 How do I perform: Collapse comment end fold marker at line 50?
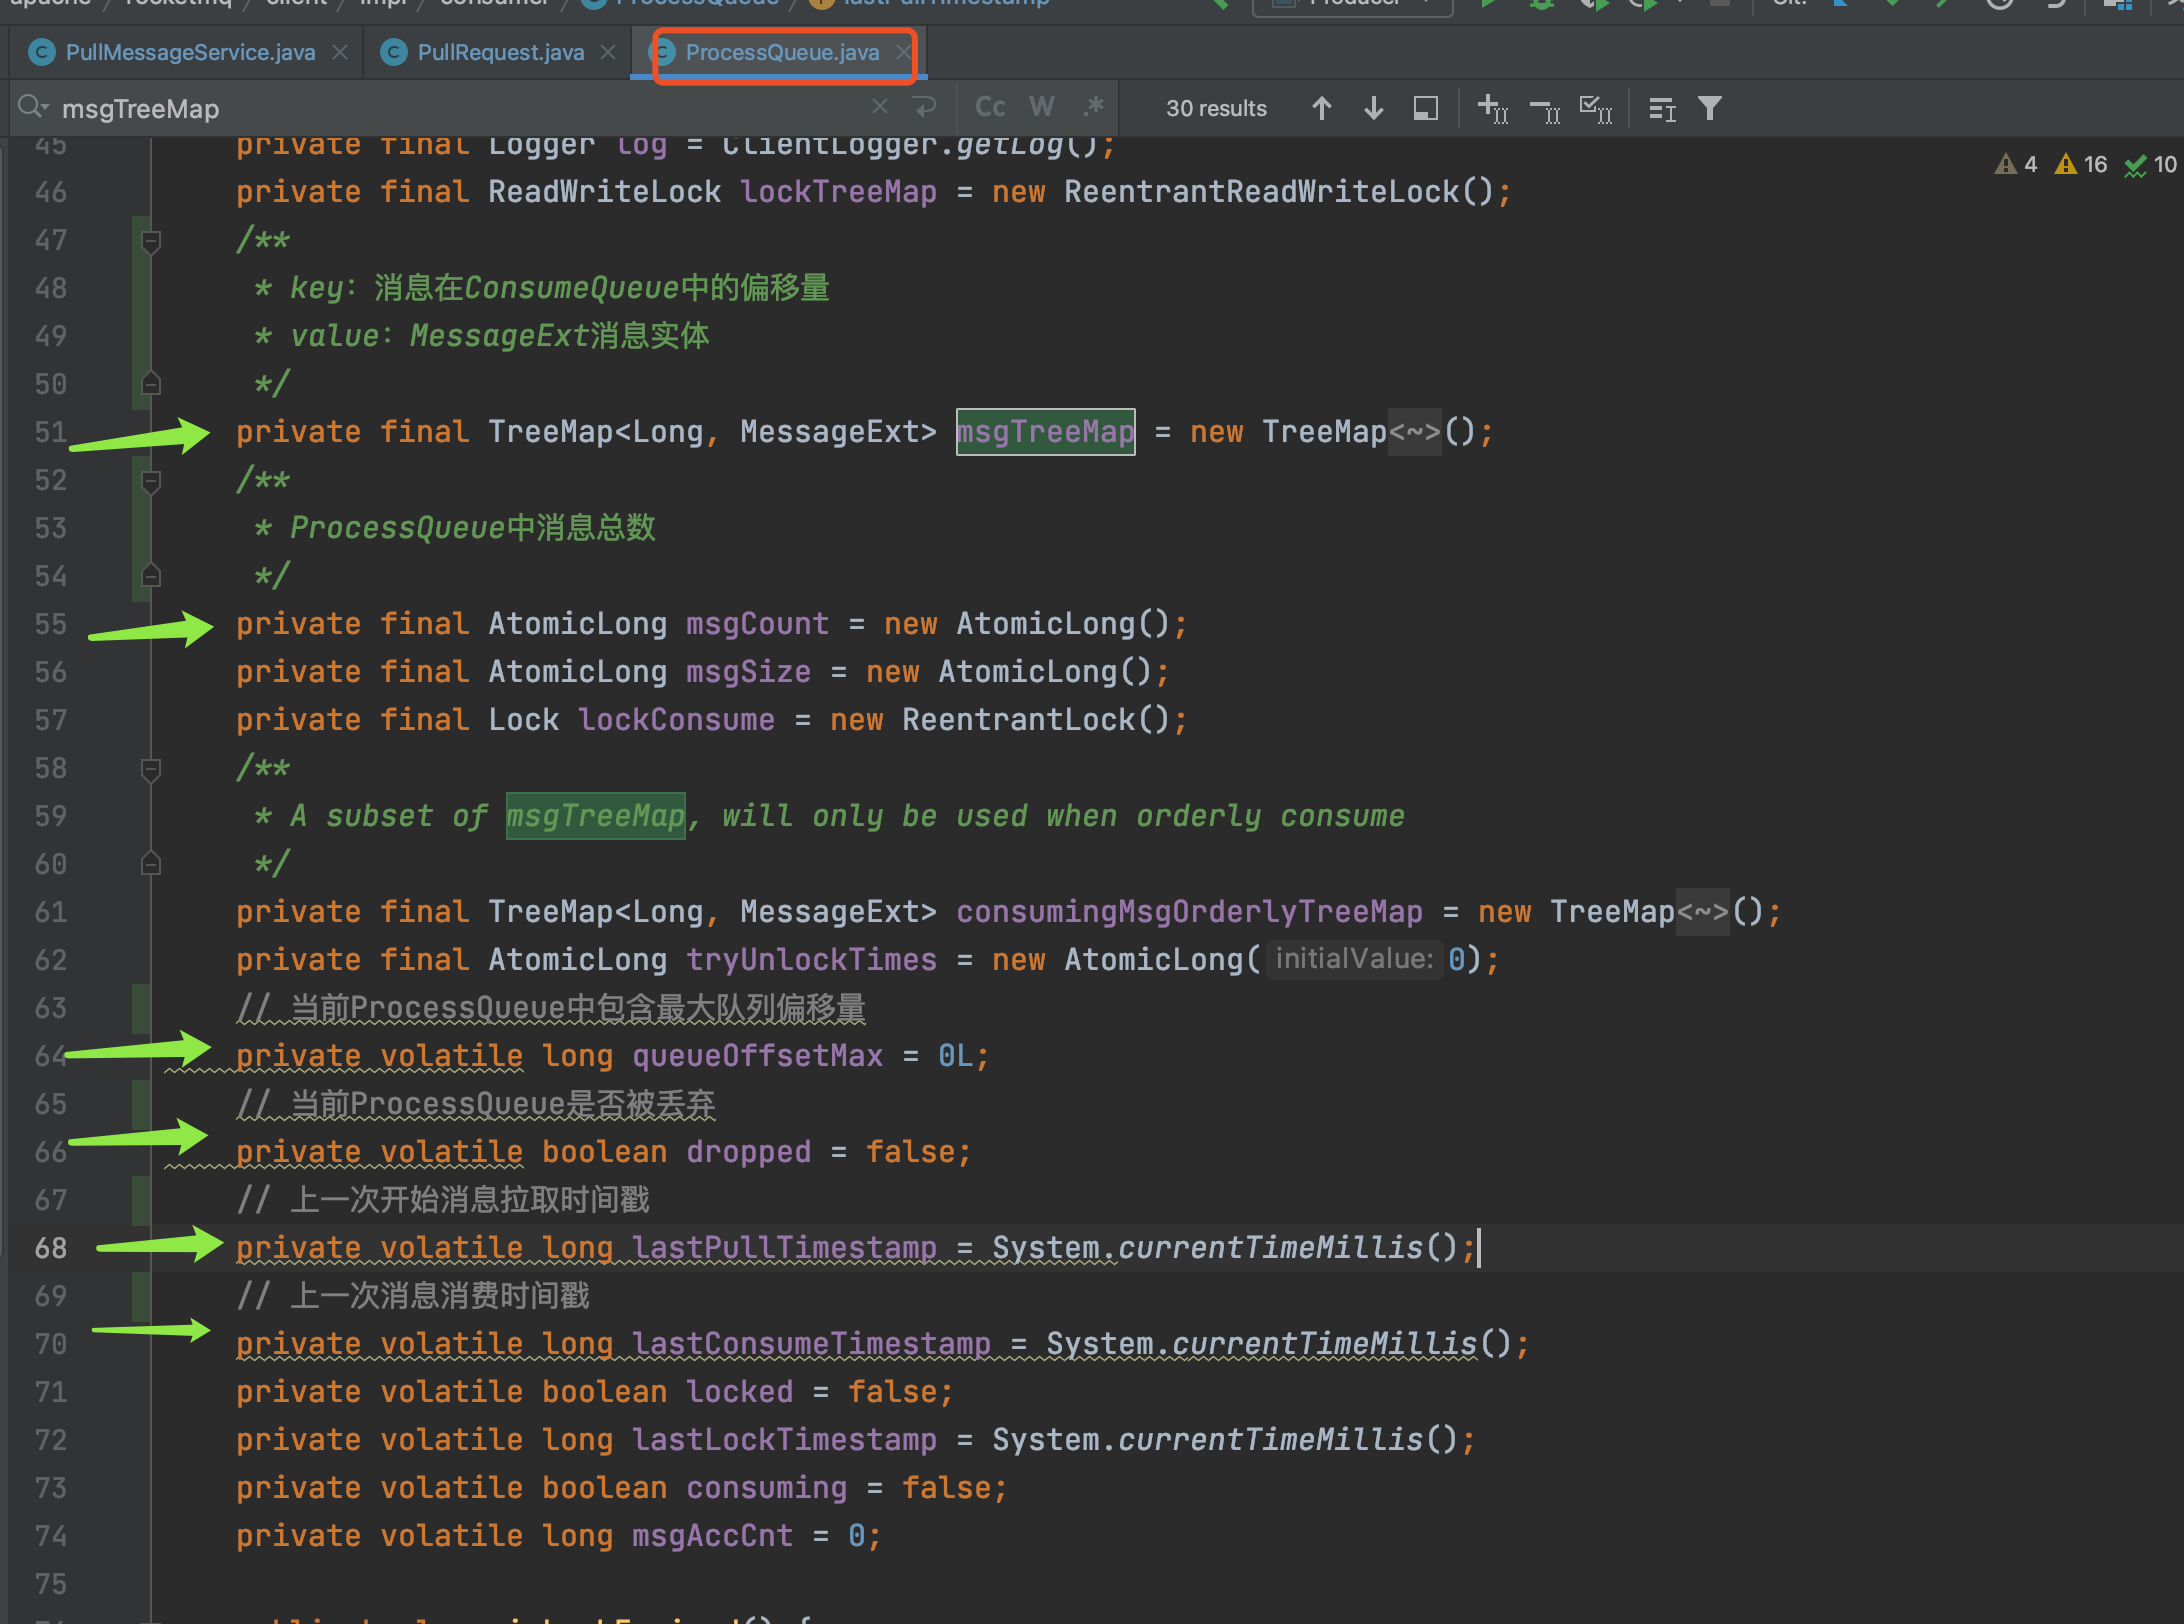[x=151, y=383]
